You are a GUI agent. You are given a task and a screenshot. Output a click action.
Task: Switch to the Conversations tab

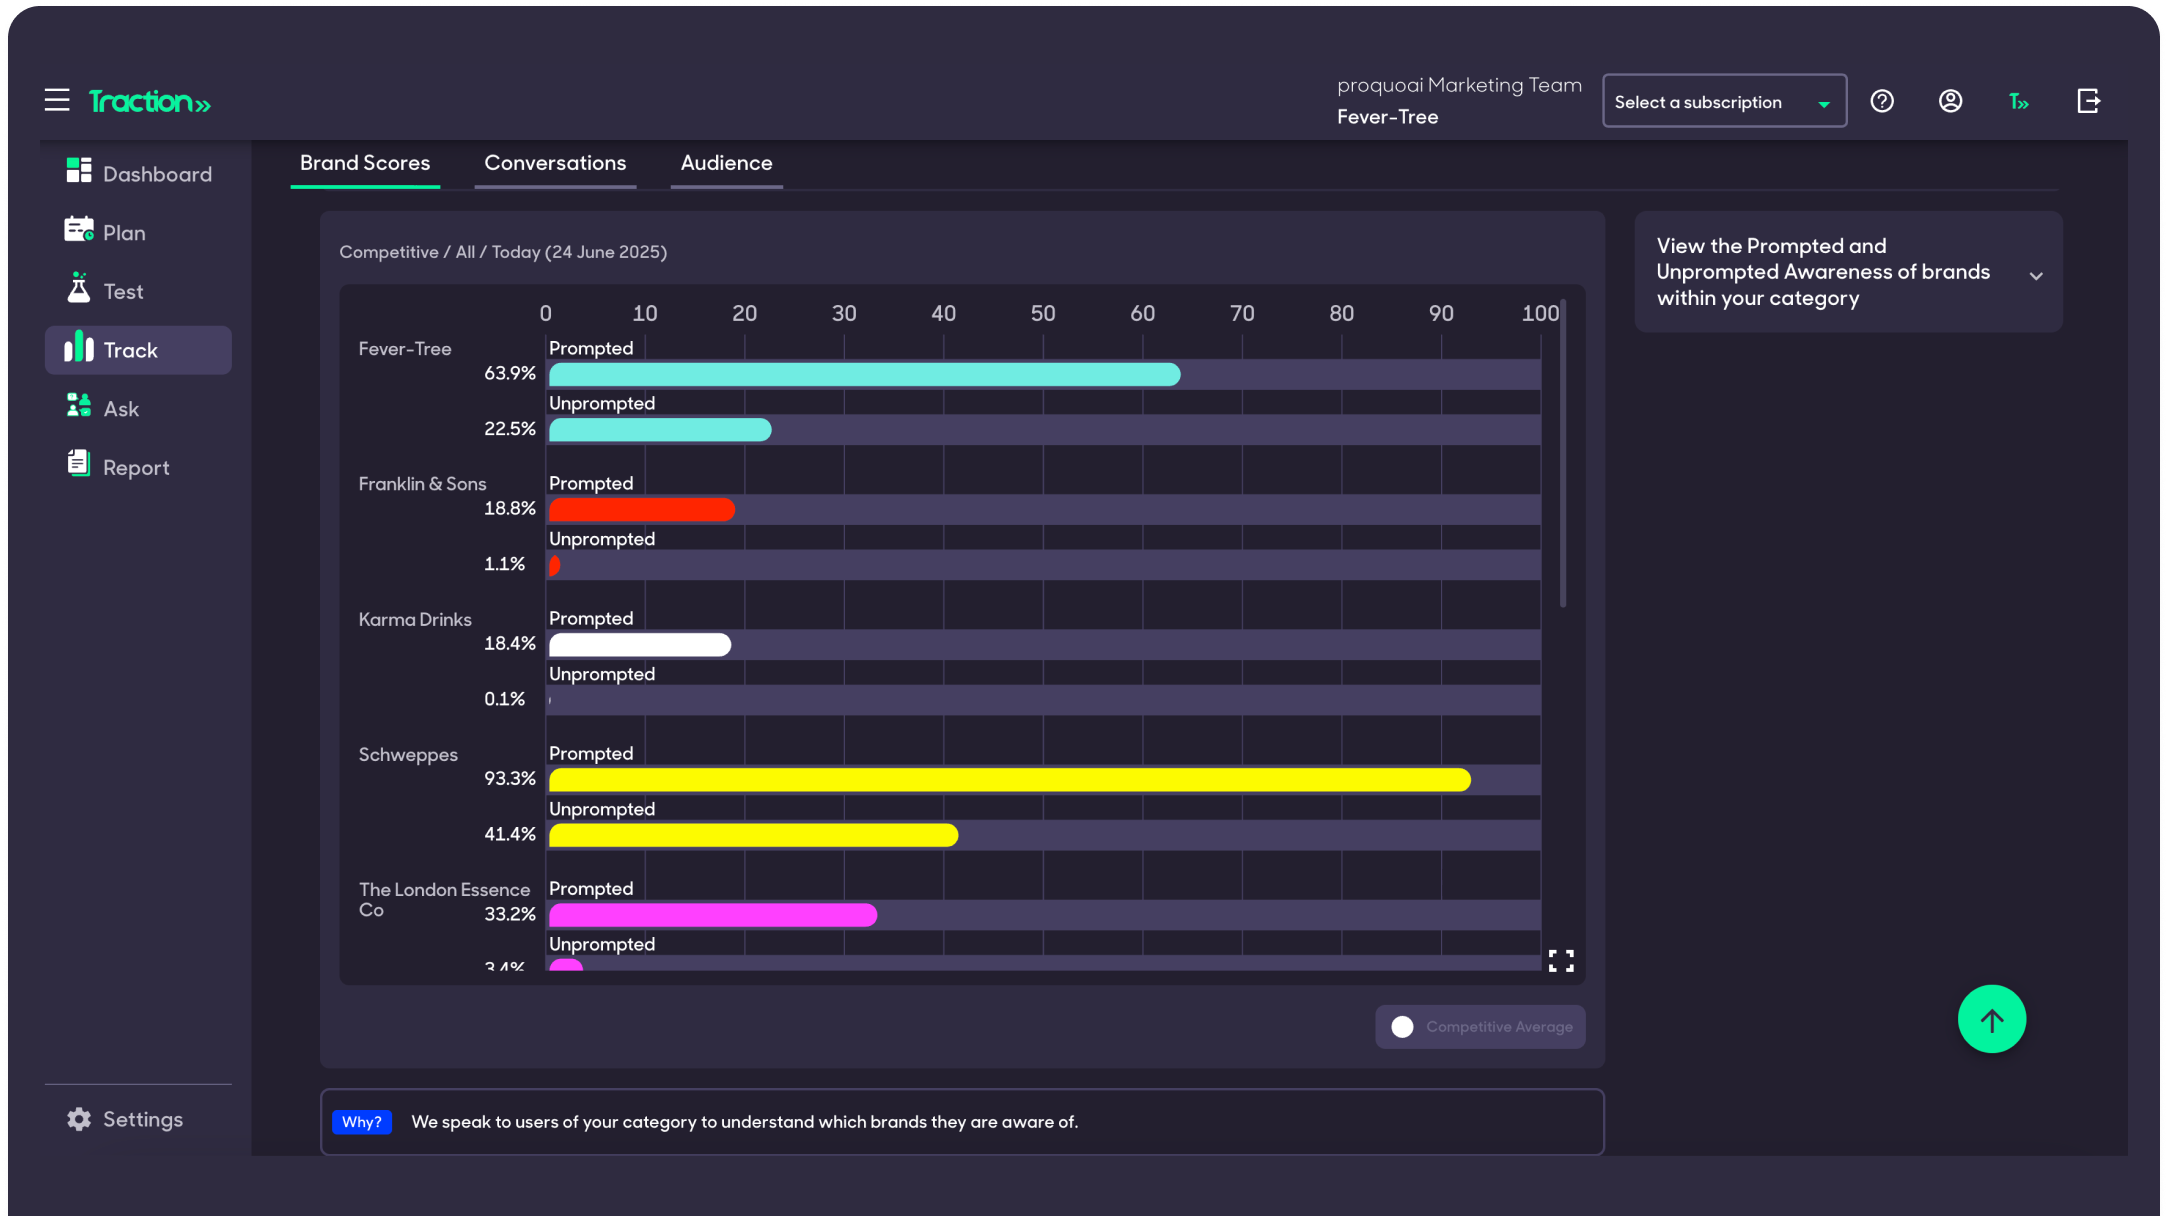[555, 163]
